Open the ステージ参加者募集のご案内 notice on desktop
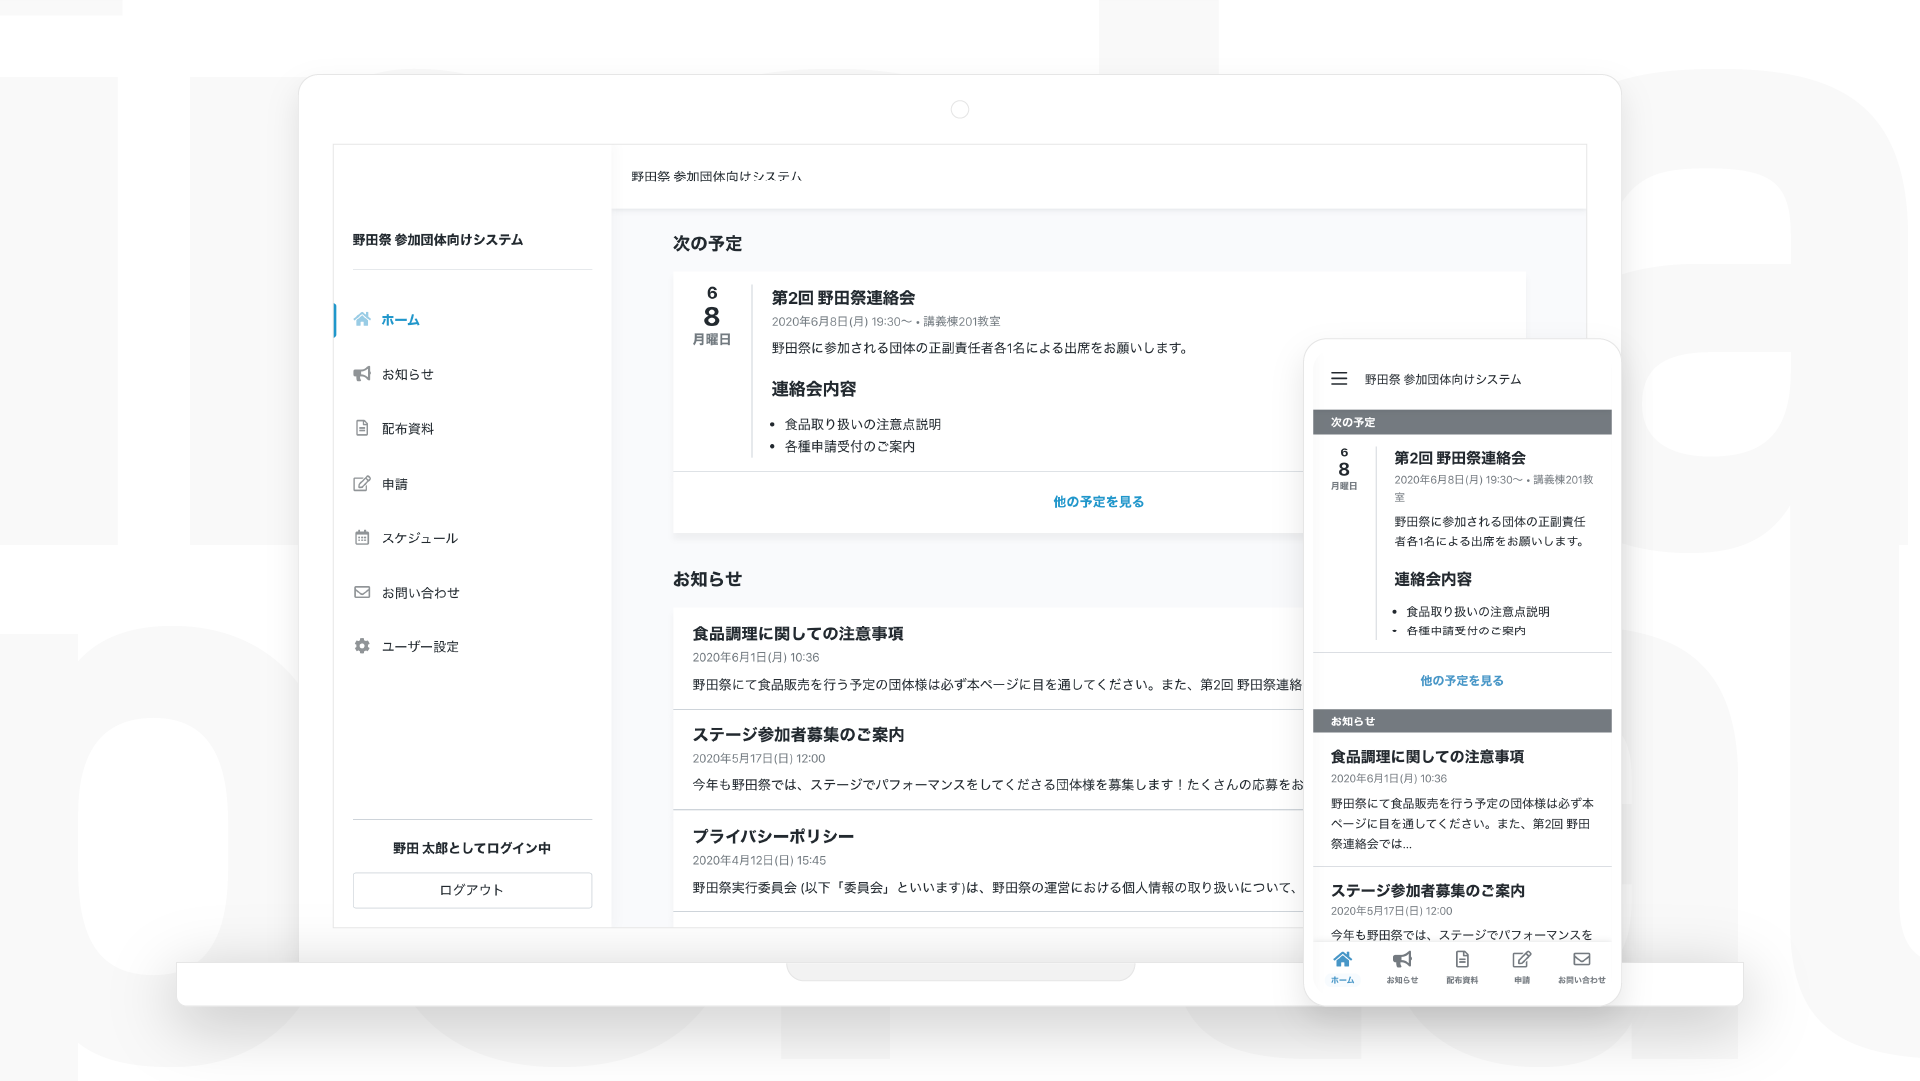 (x=798, y=735)
